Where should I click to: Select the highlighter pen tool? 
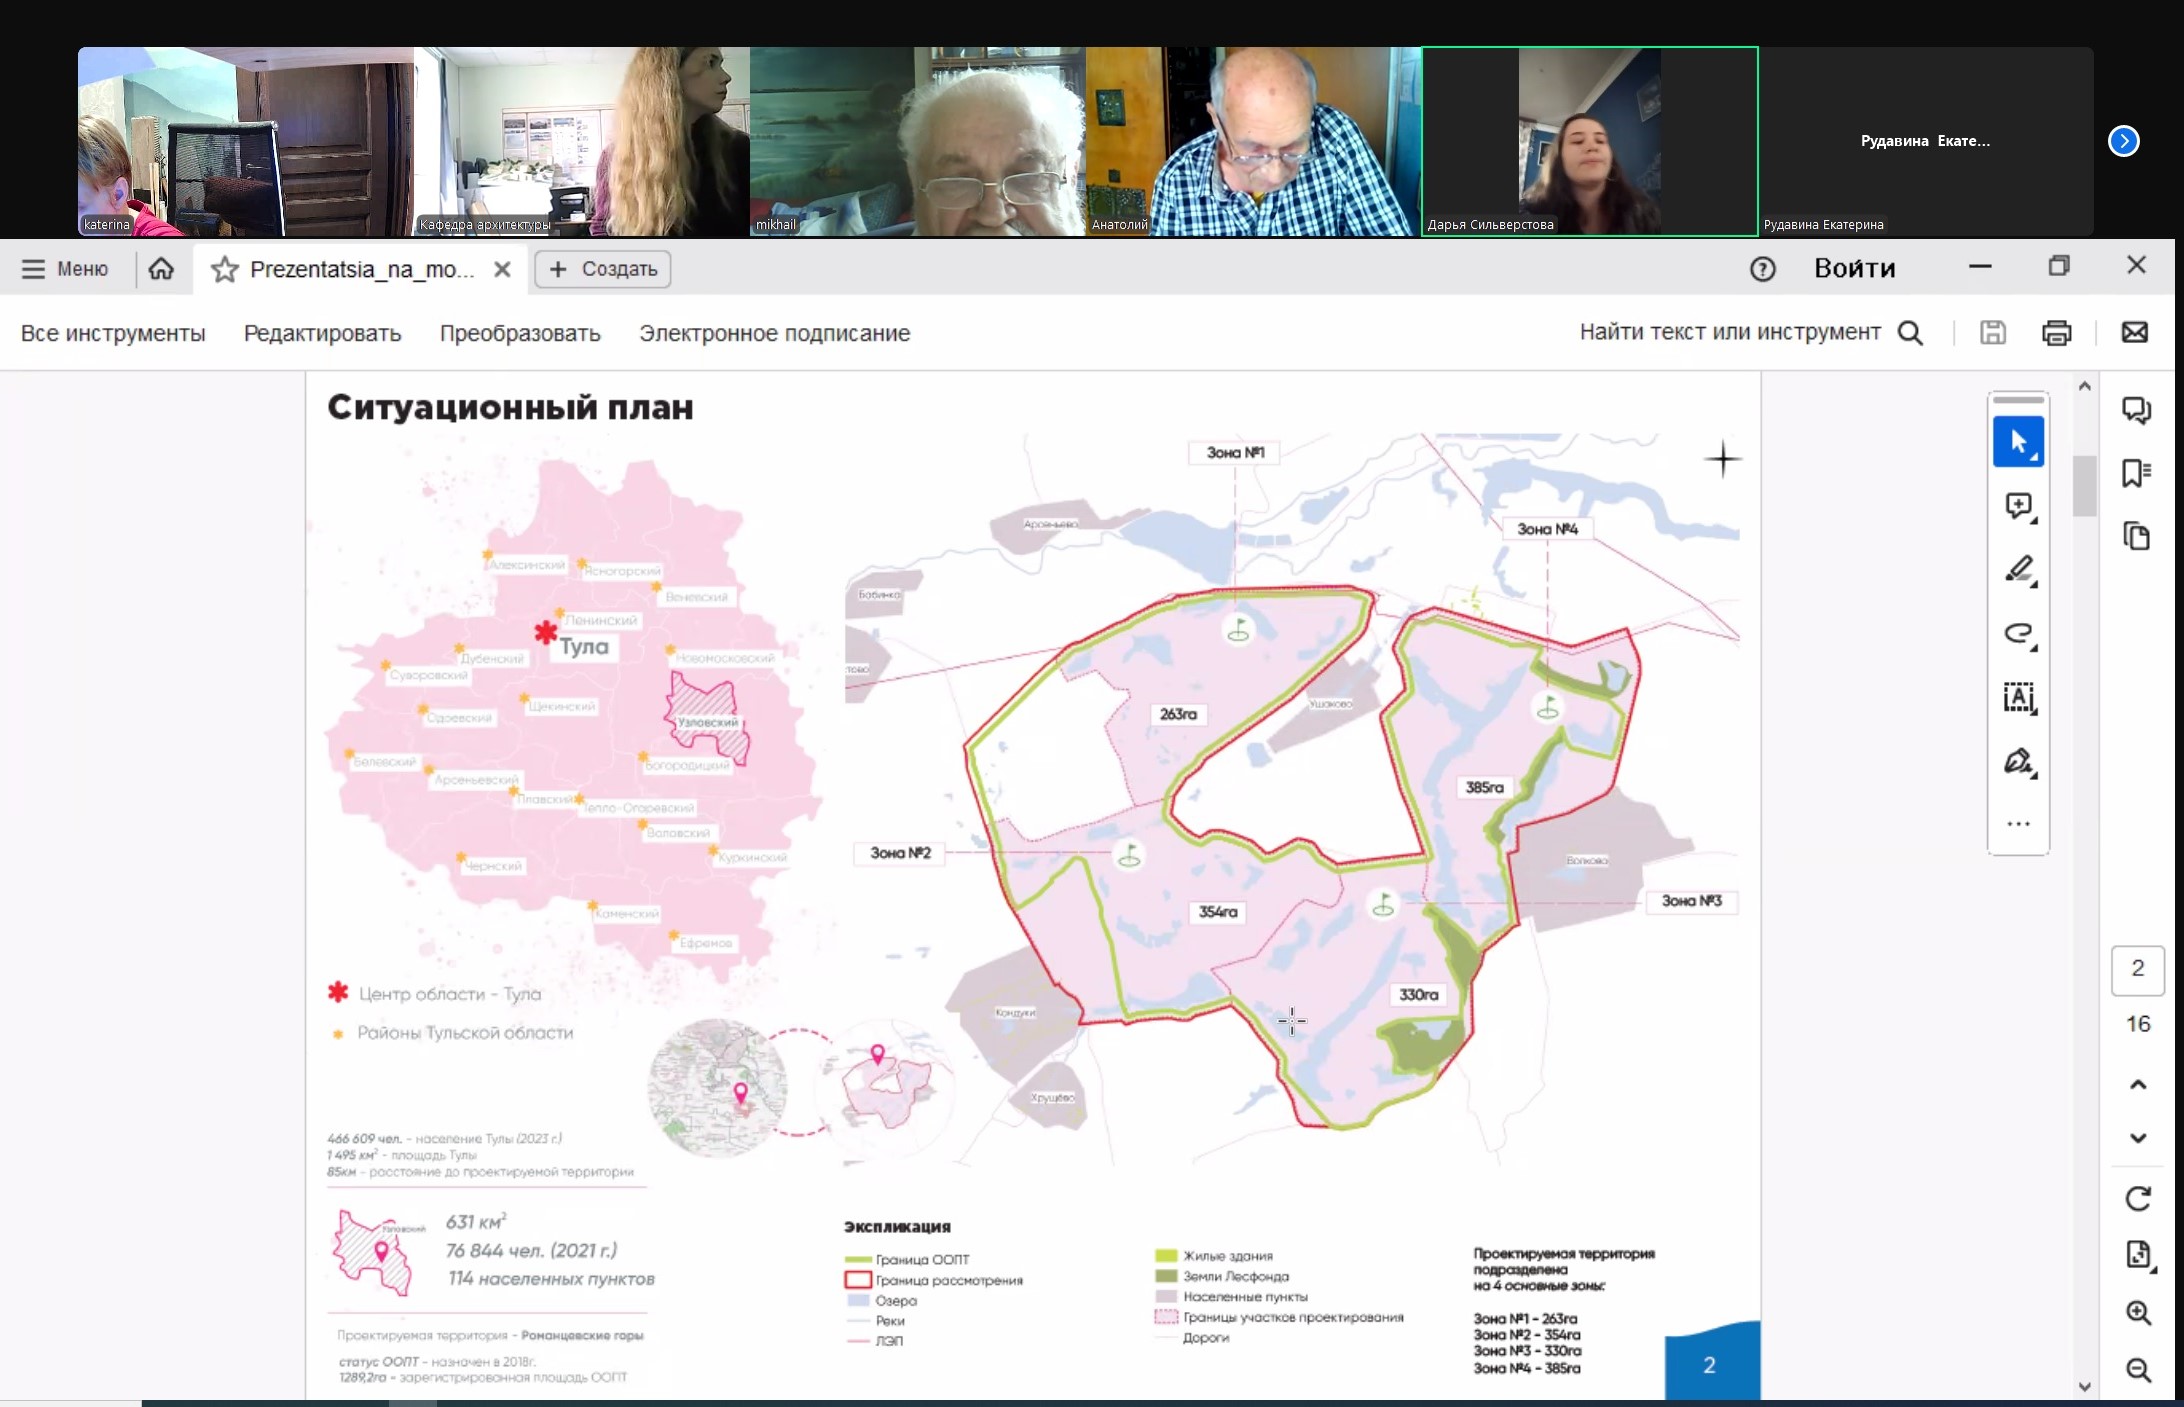click(x=2018, y=570)
